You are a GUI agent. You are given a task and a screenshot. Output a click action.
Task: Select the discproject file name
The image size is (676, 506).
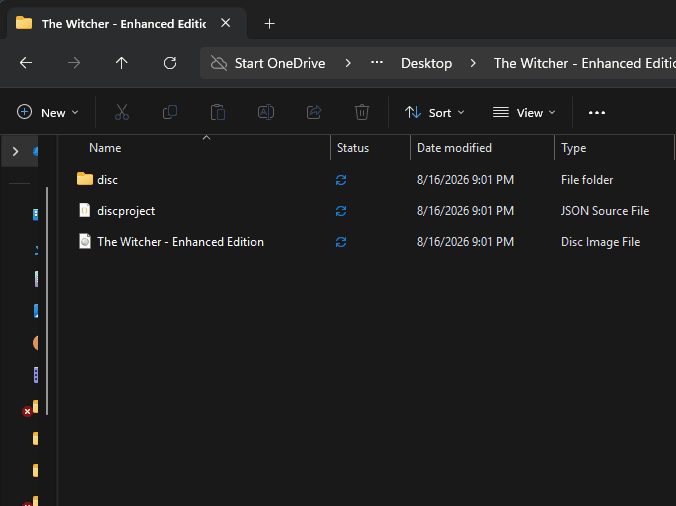click(x=126, y=211)
